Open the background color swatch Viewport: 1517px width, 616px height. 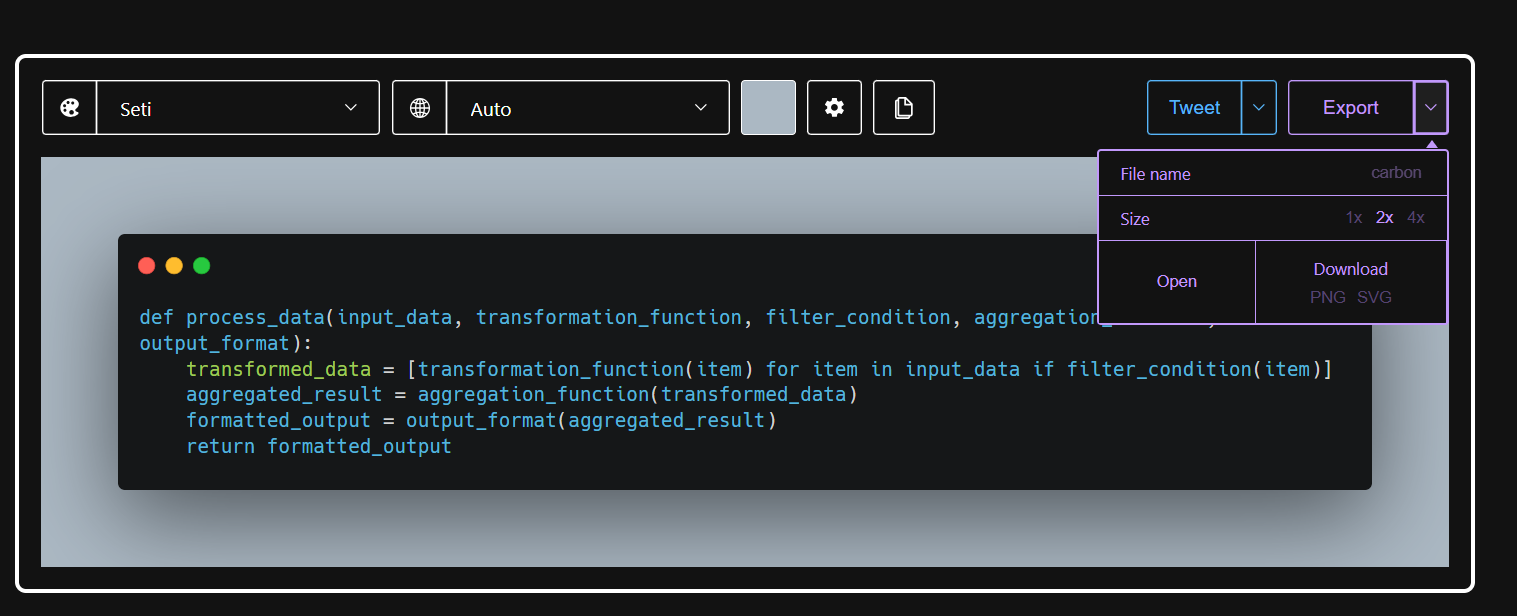768,107
